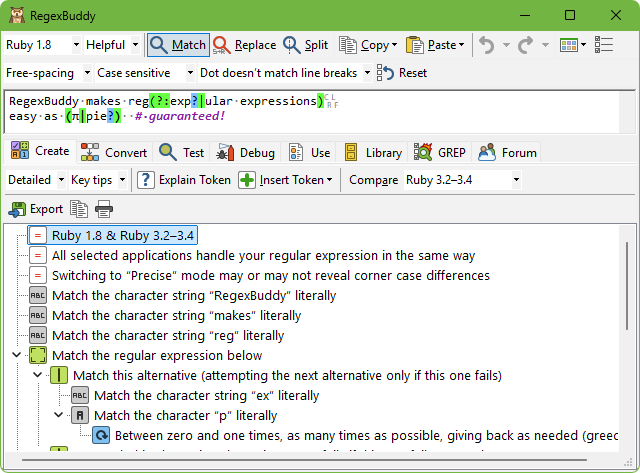Switch to Split mode

(306, 45)
